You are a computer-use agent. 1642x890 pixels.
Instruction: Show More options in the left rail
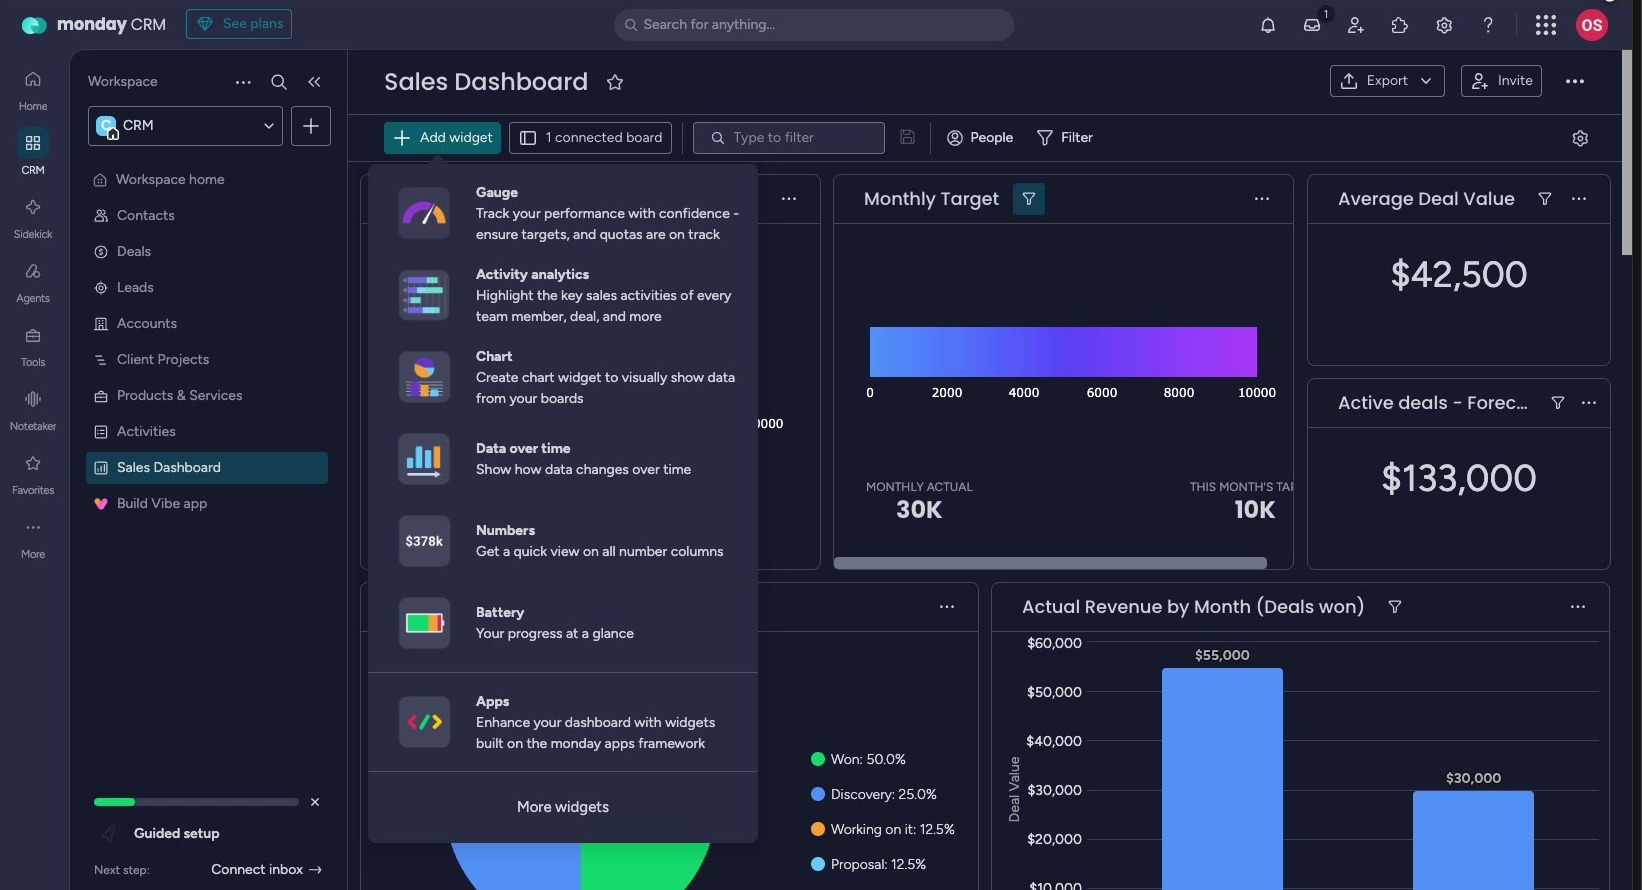tap(33, 538)
